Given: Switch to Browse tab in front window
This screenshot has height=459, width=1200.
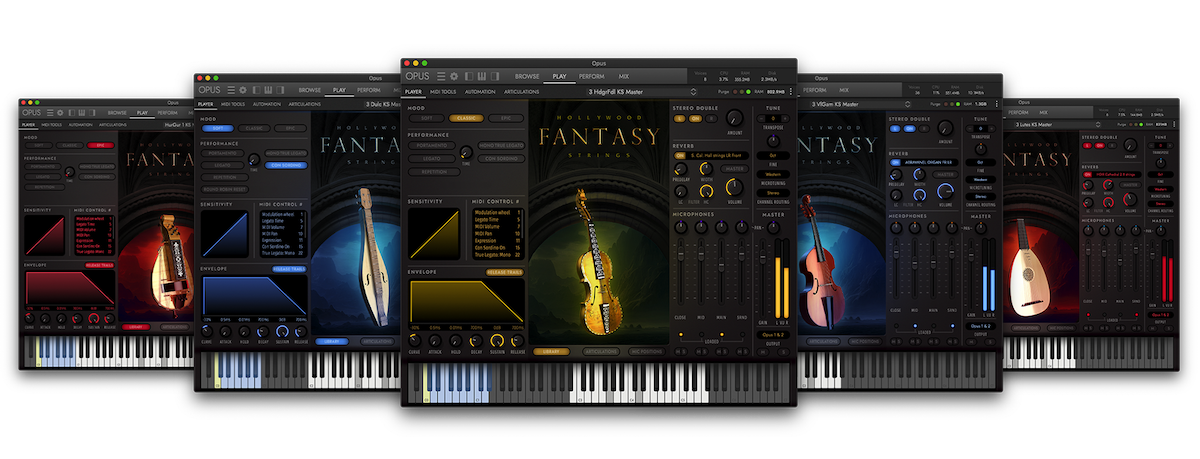Looking at the screenshot, I should point(526,76).
